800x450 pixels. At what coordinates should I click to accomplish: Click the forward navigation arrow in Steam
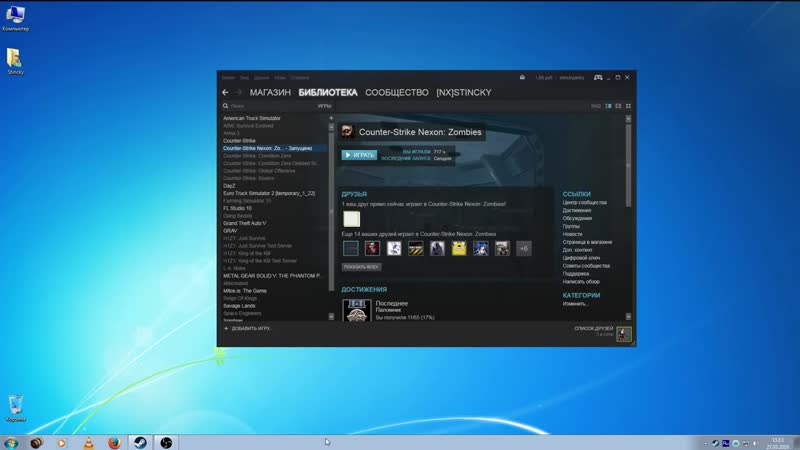(238, 92)
